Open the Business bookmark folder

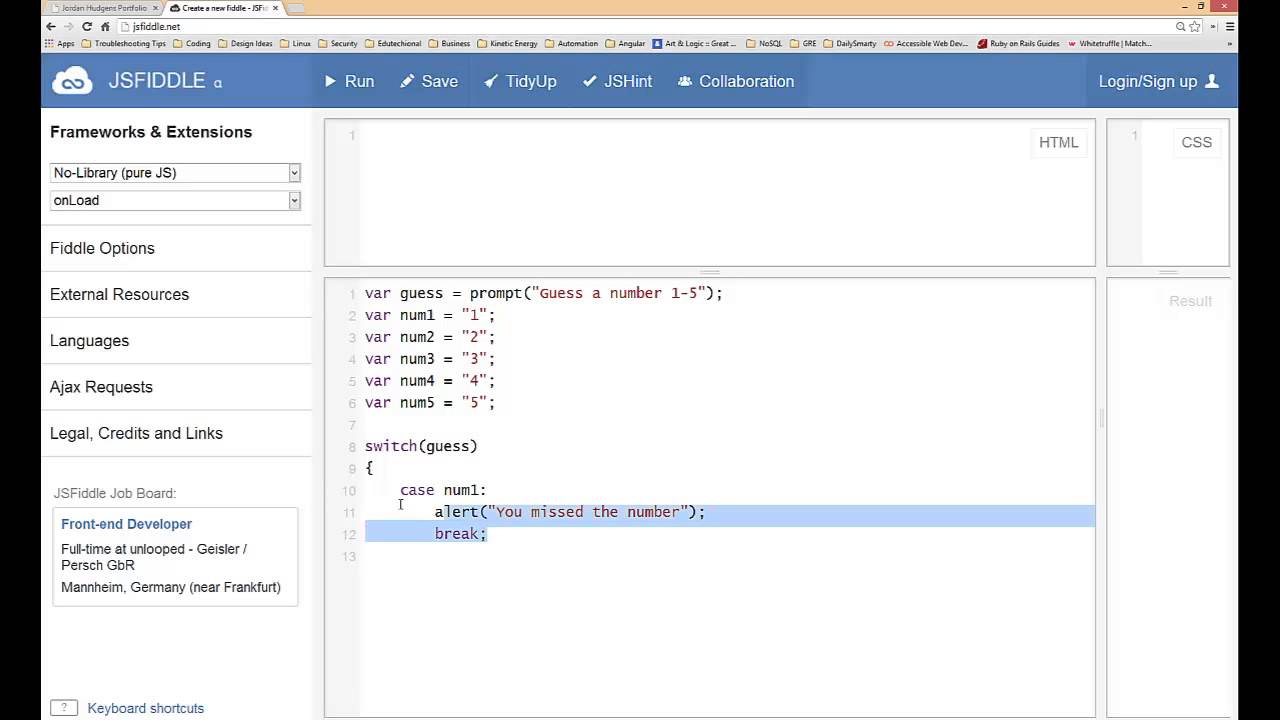[x=449, y=44]
